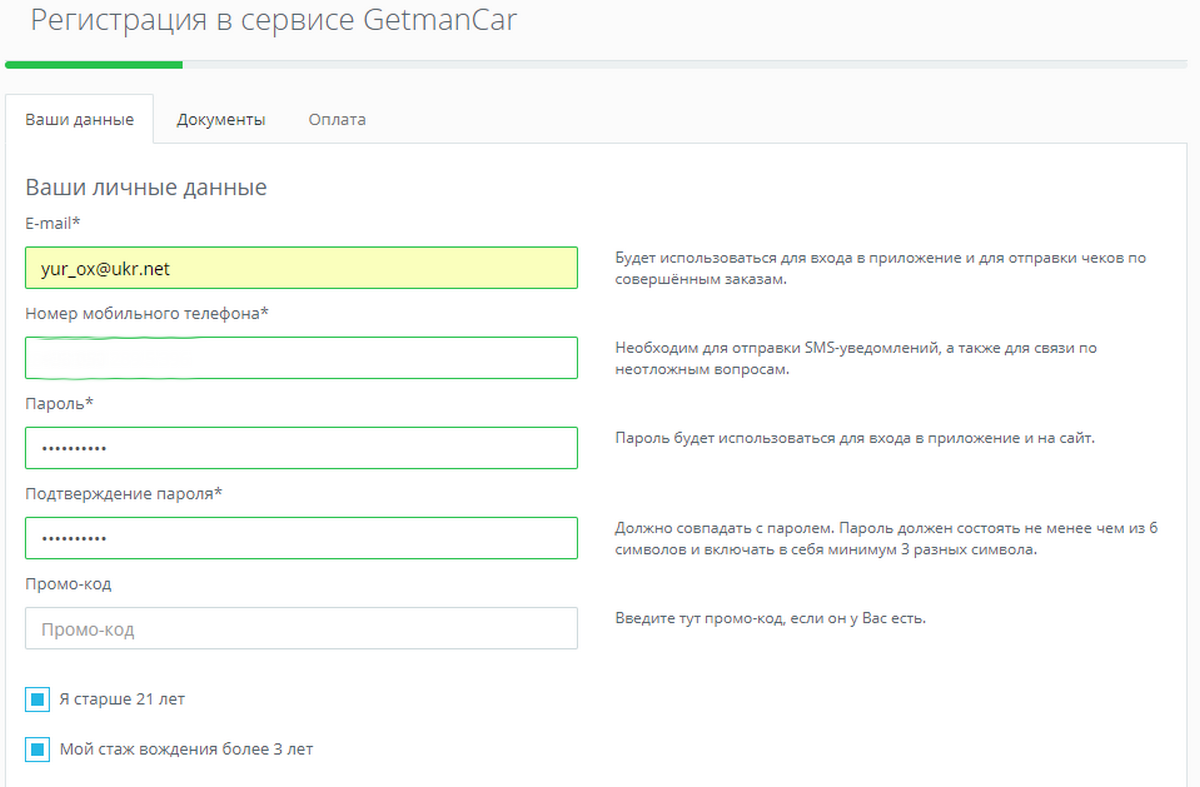1200x787 pixels.
Task: Open the Документы tab
Action: pyautogui.click(x=221, y=120)
